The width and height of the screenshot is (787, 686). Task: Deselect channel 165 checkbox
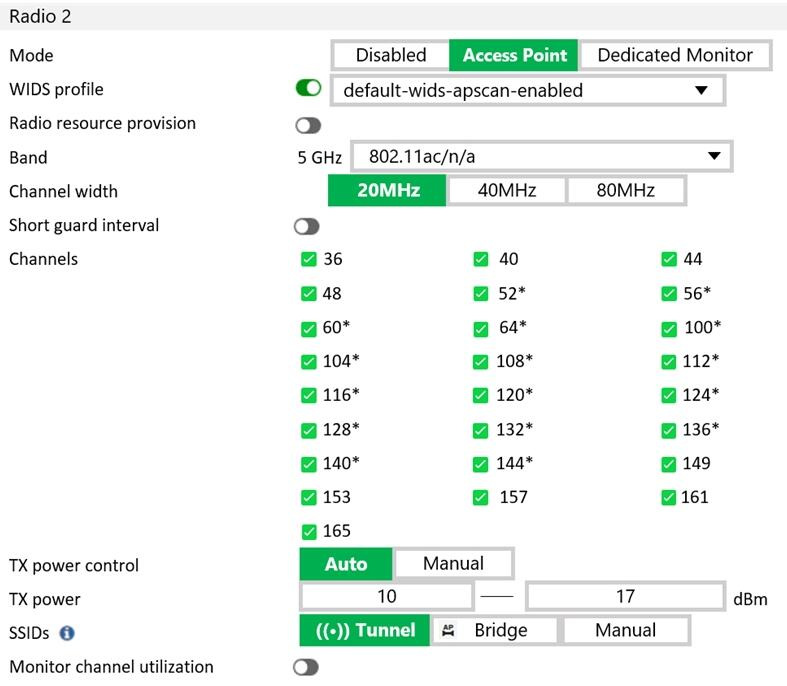click(x=308, y=532)
